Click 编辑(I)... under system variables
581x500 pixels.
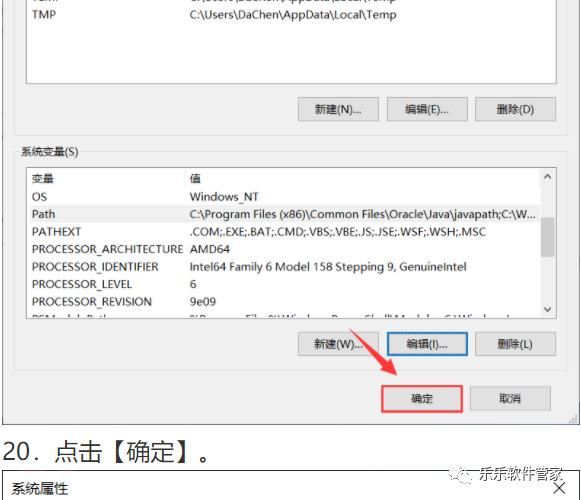click(x=427, y=344)
